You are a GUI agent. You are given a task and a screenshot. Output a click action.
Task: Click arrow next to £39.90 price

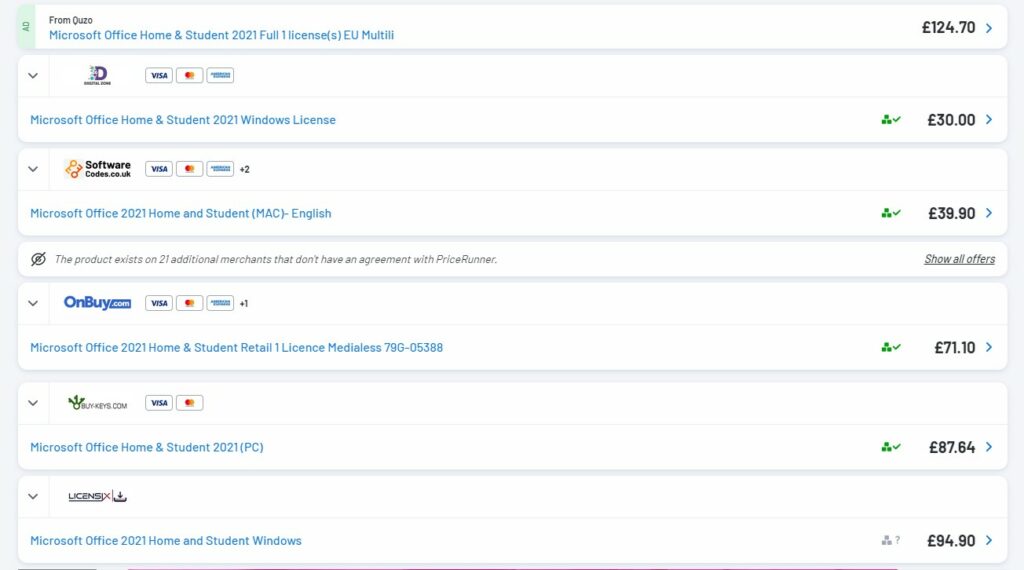click(989, 213)
